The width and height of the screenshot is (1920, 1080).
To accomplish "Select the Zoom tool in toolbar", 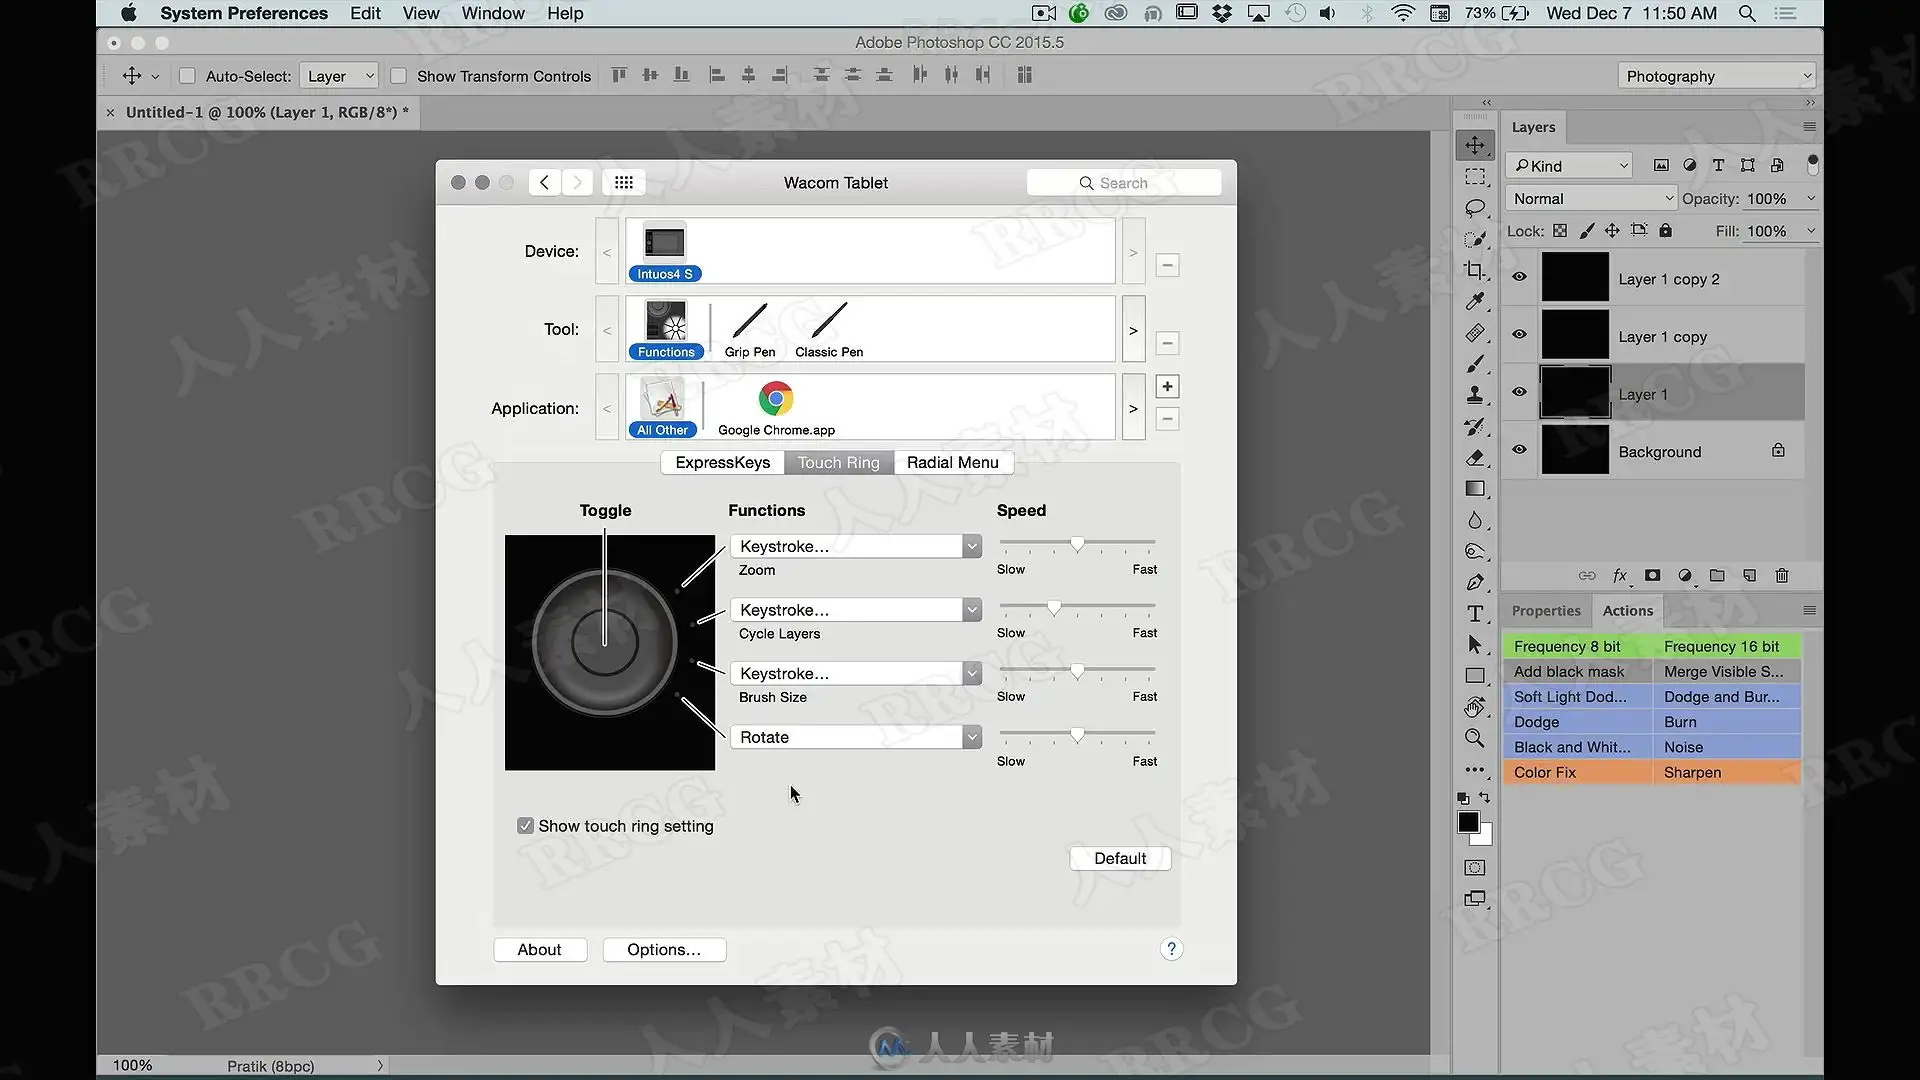I will [x=1475, y=738].
